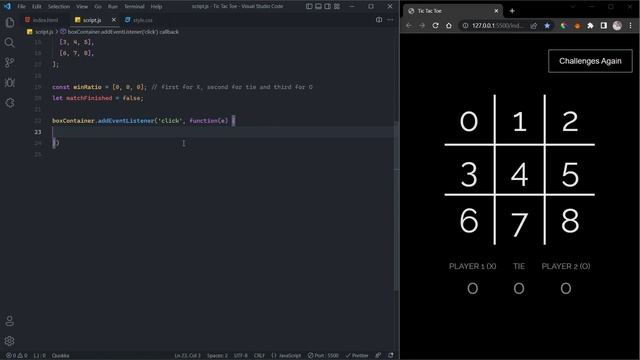Open the Manage gear icon in VS Code

(9, 340)
